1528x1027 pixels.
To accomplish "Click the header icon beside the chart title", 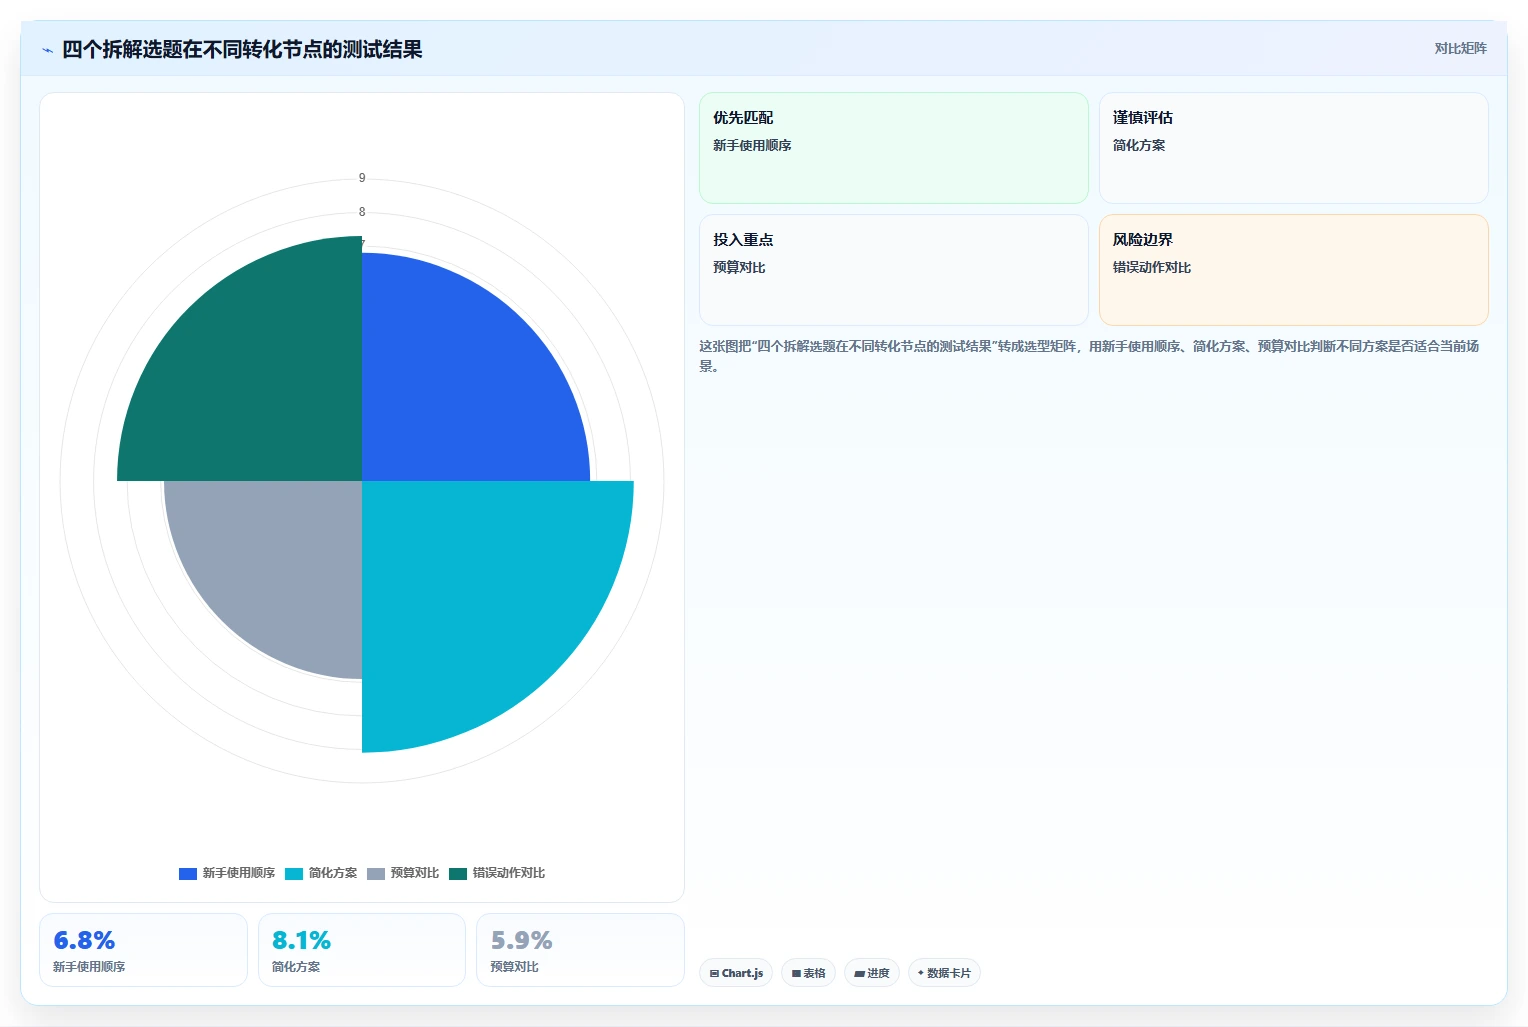I will point(47,50).
